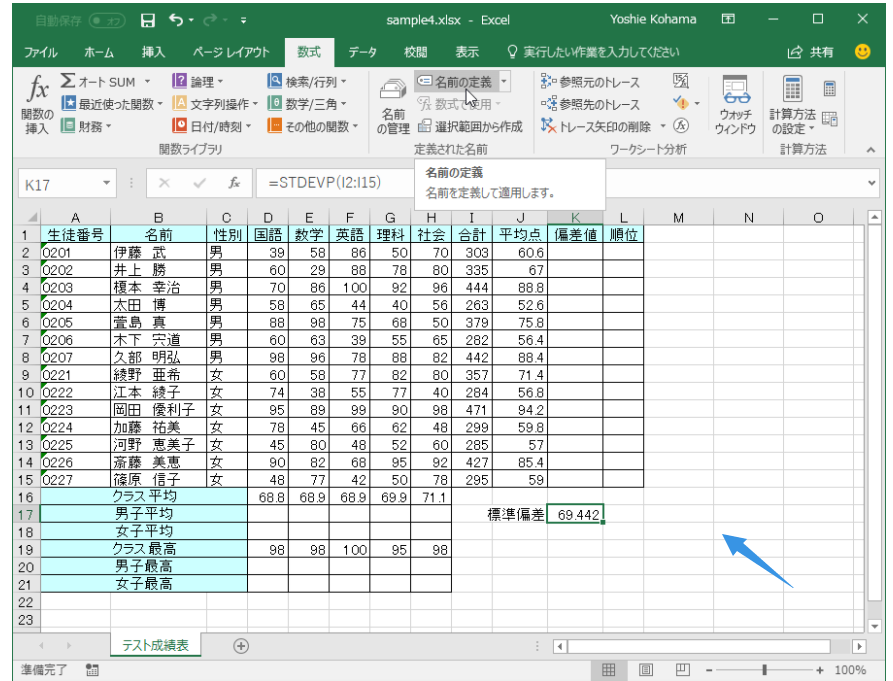Open the ホーム tab
This screenshot has width=893, height=681.
99,52
